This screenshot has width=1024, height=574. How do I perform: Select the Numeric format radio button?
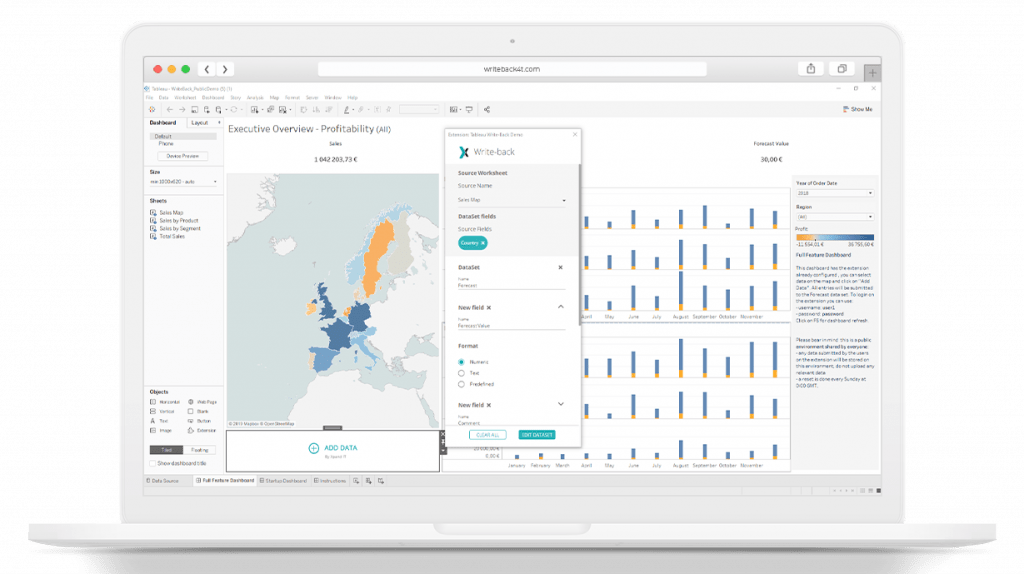click(x=461, y=362)
